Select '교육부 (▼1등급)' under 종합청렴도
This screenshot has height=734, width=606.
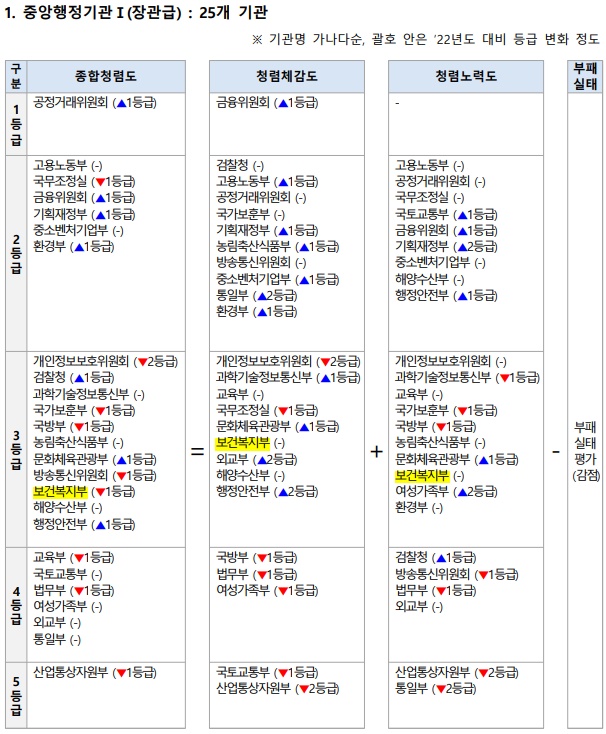tap(74, 558)
